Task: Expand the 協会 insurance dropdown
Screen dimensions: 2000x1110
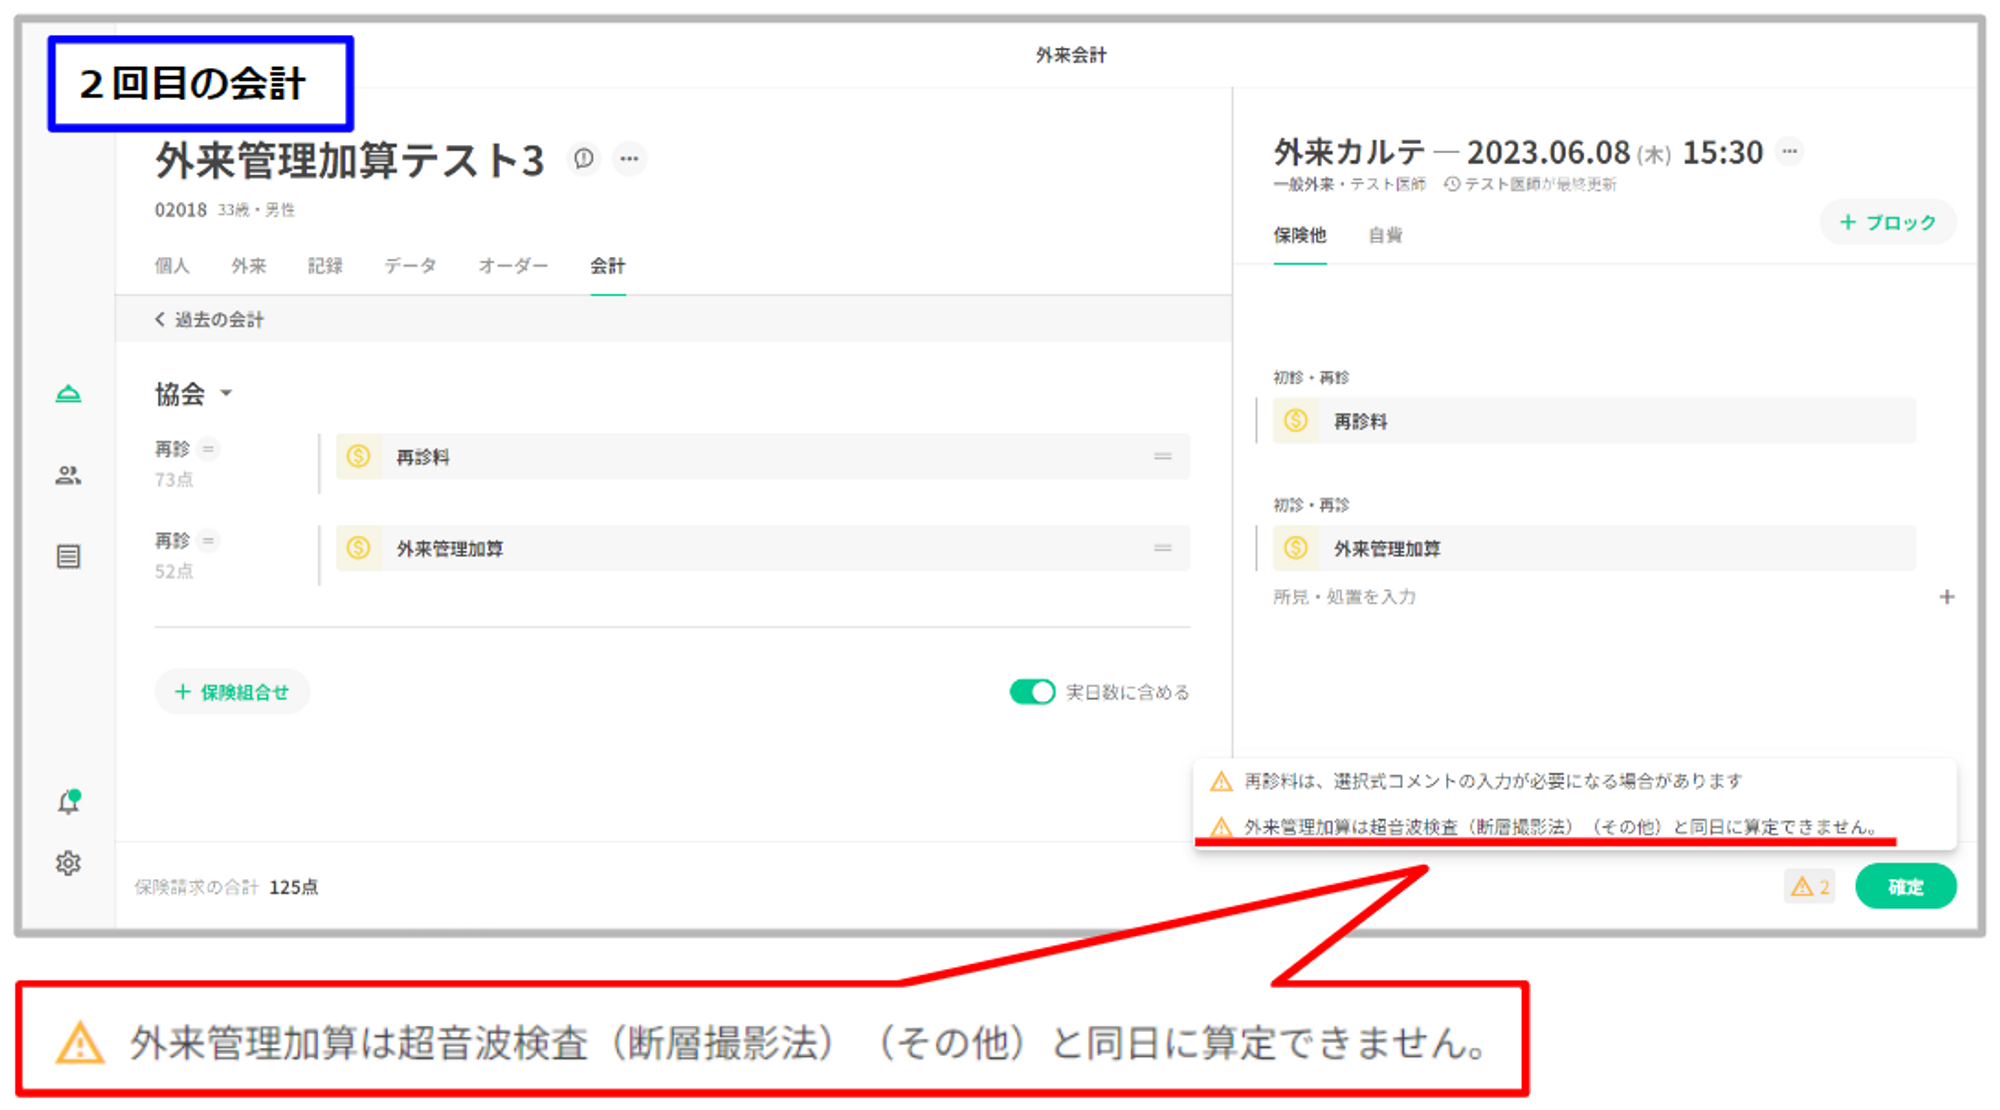Action: [226, 394]
